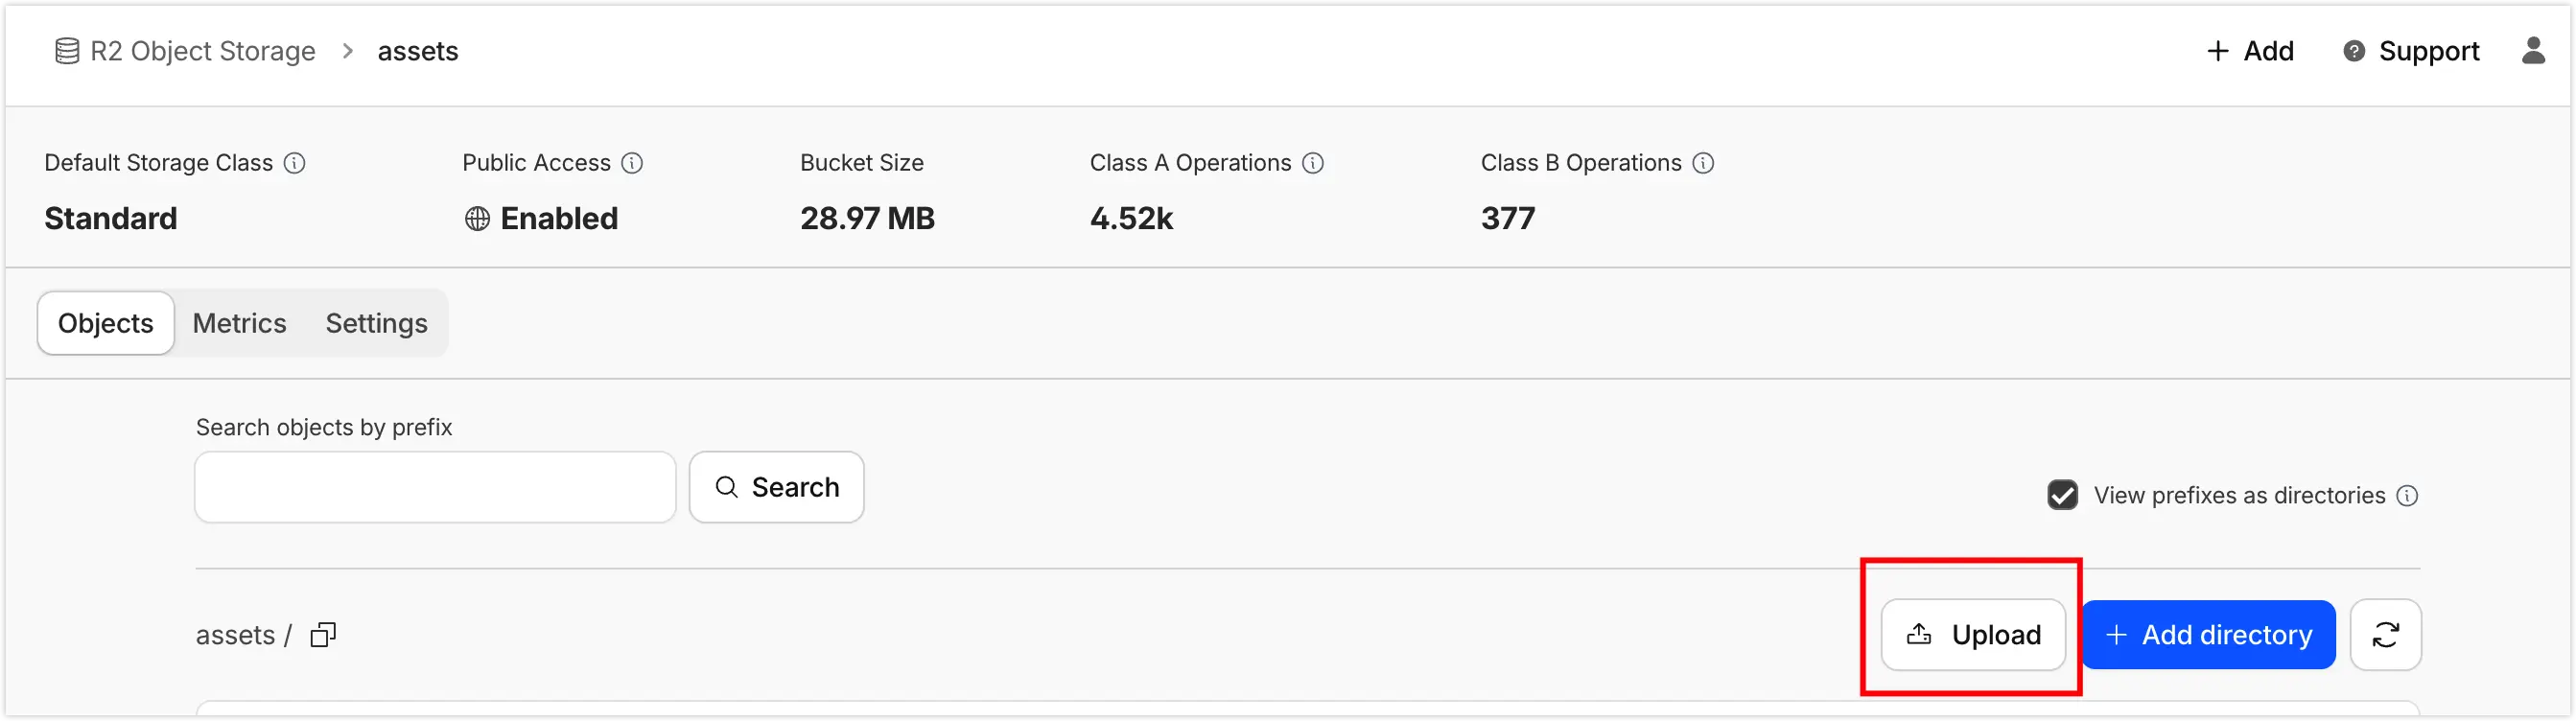Click the Support question mark icon

[x=2354, y=51]
